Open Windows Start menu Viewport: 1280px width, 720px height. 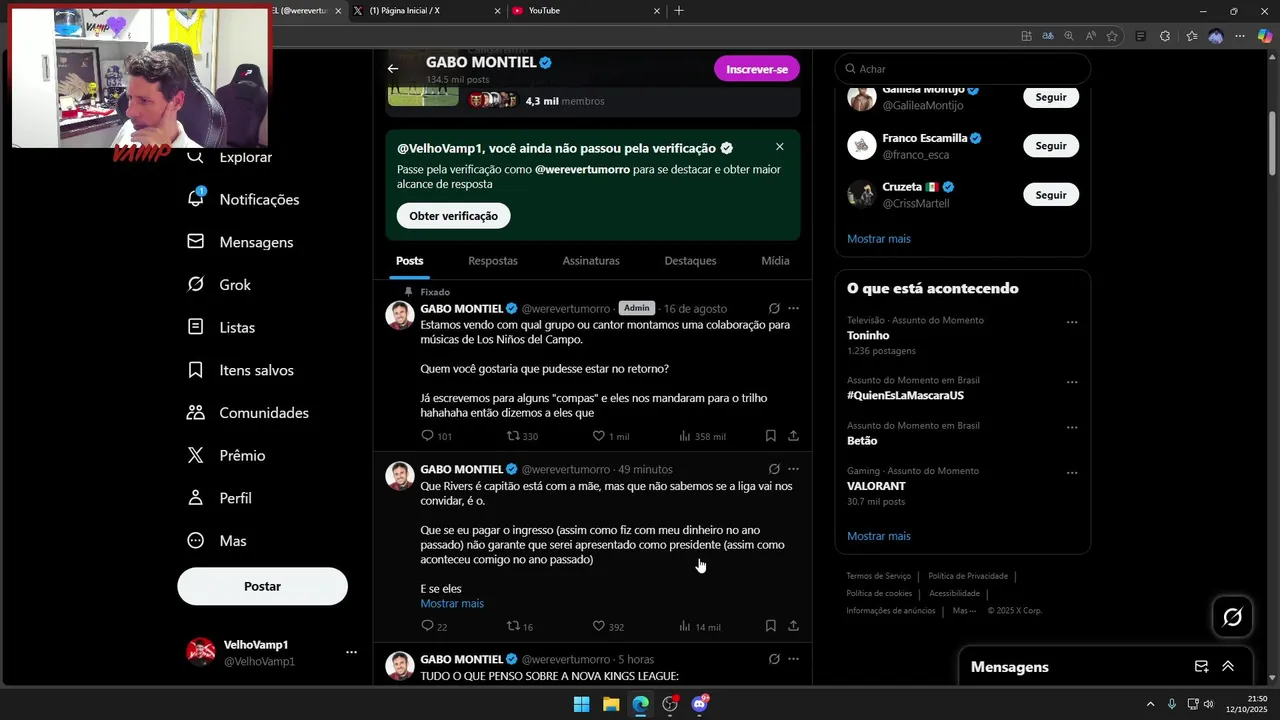click(581, 704)
